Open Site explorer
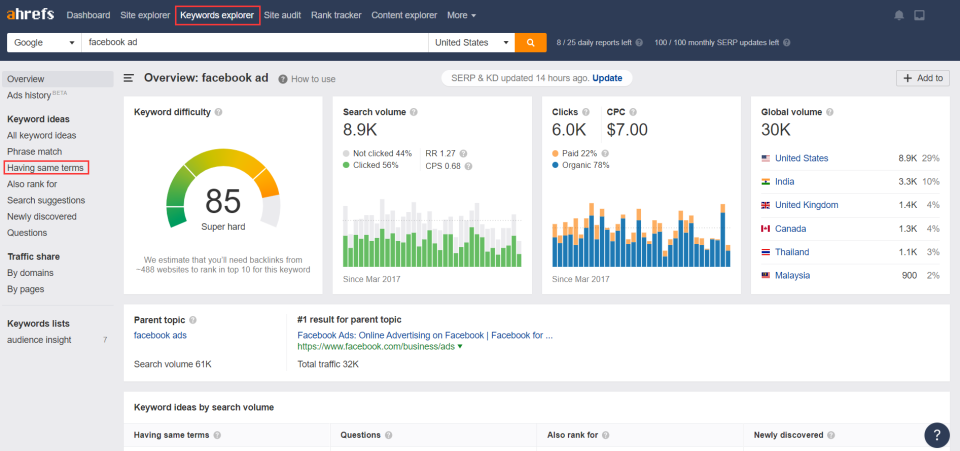The image size is (960, 451). pos(145,15)
